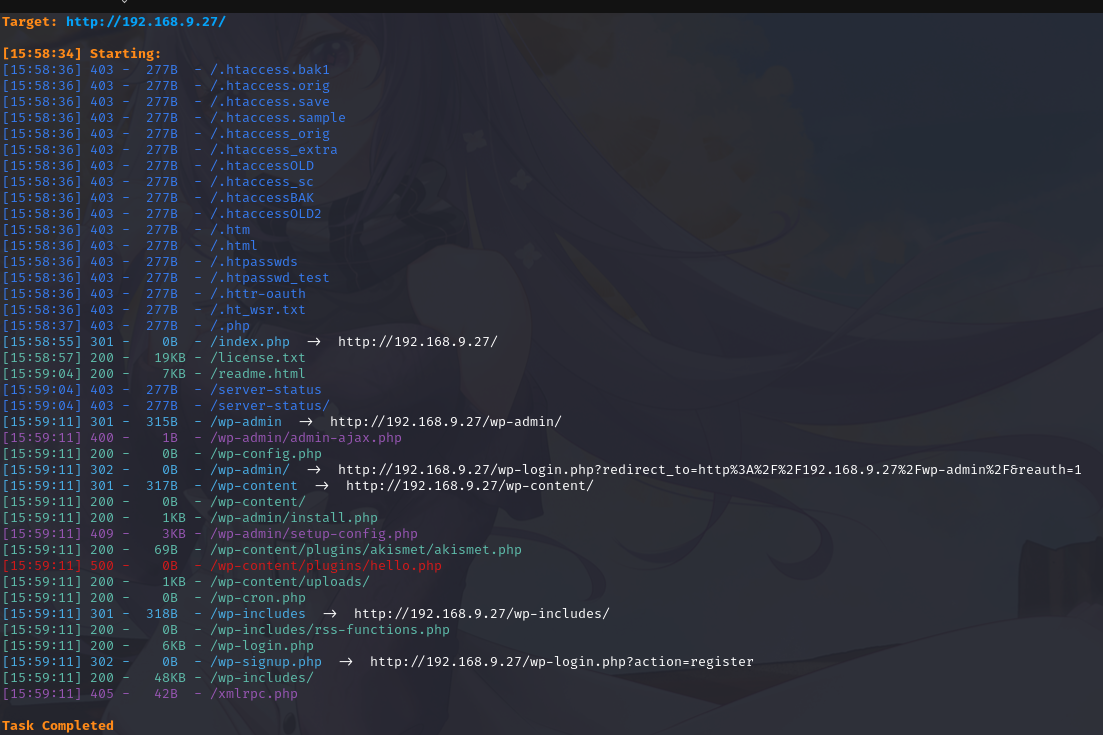Viewport: 1103px width, 735px height.
Task: Click the /.htaccessOLD2 path
Action: pos(266,213)
